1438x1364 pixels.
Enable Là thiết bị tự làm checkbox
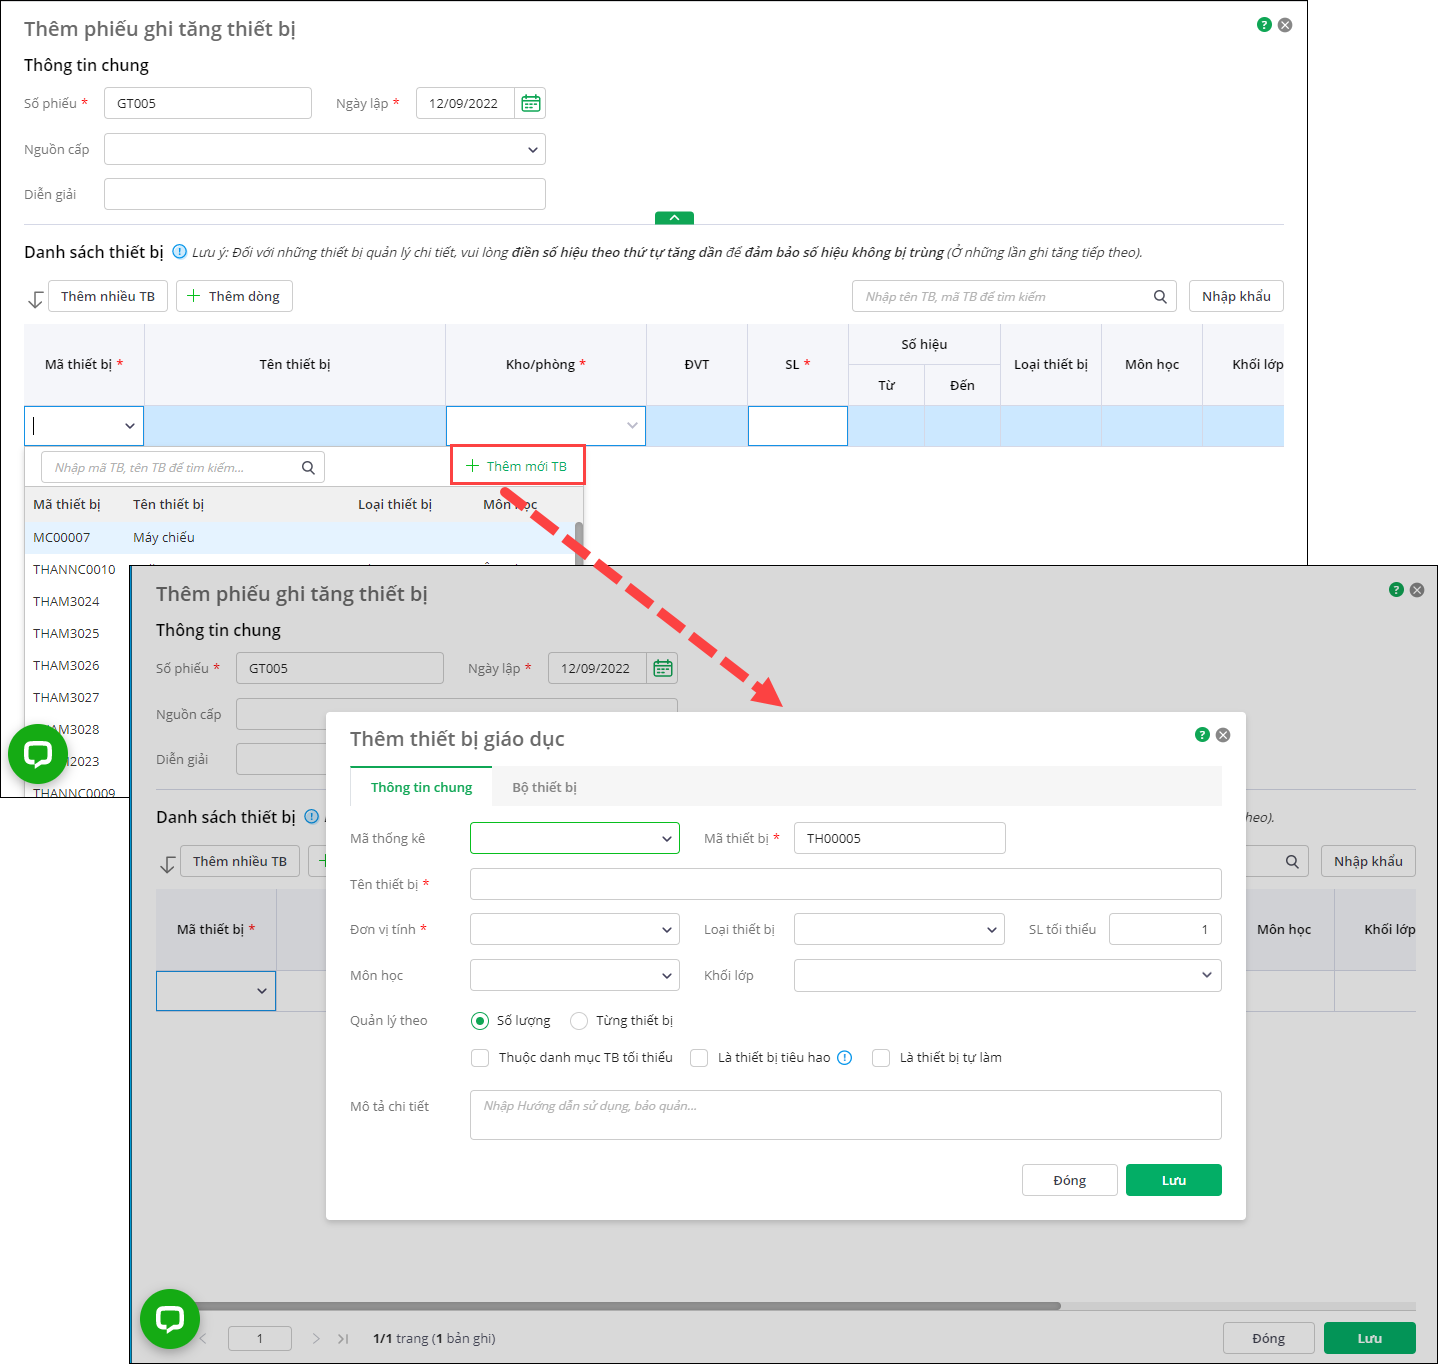click(x=881, y=1058)
